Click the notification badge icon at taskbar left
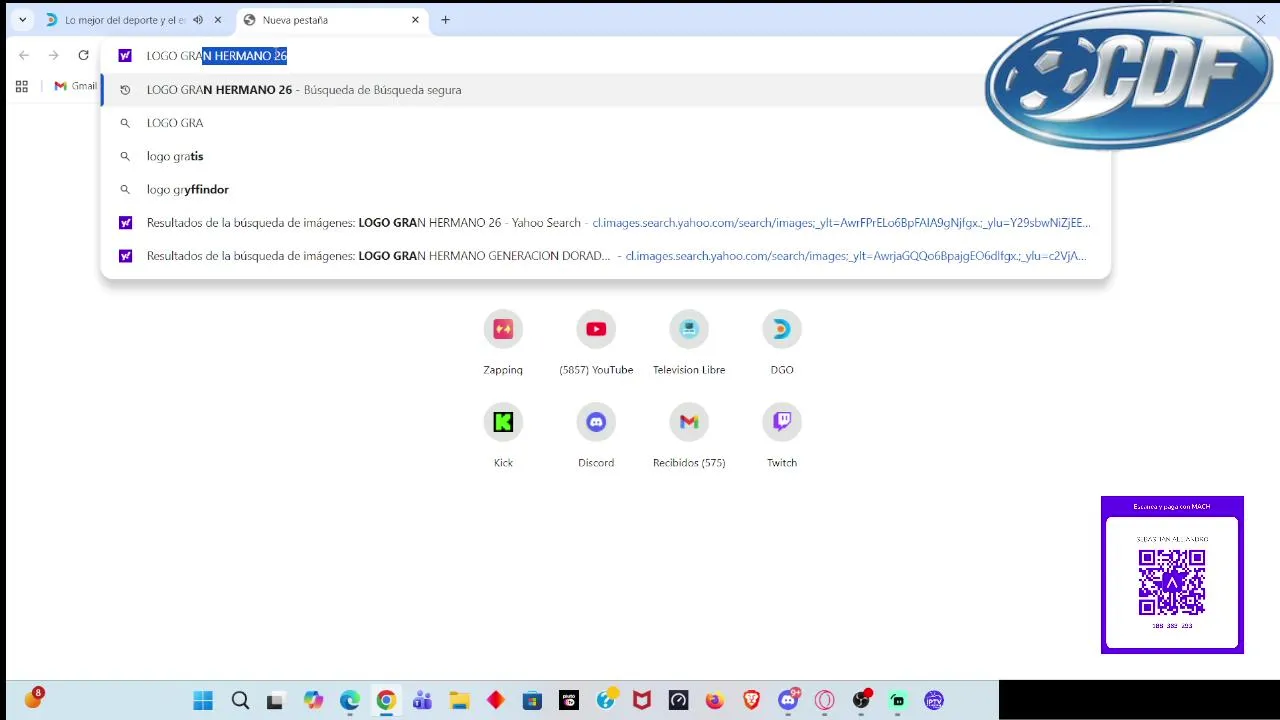The image size is (1280, 720). point(34,698)
